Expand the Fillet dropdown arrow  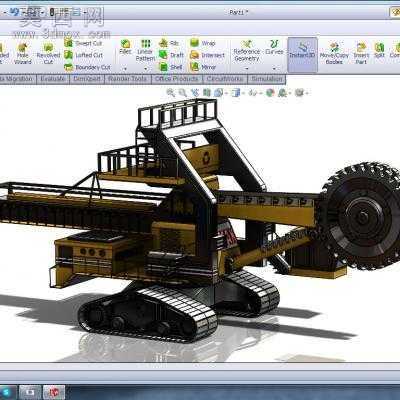[x=125, y=69]
